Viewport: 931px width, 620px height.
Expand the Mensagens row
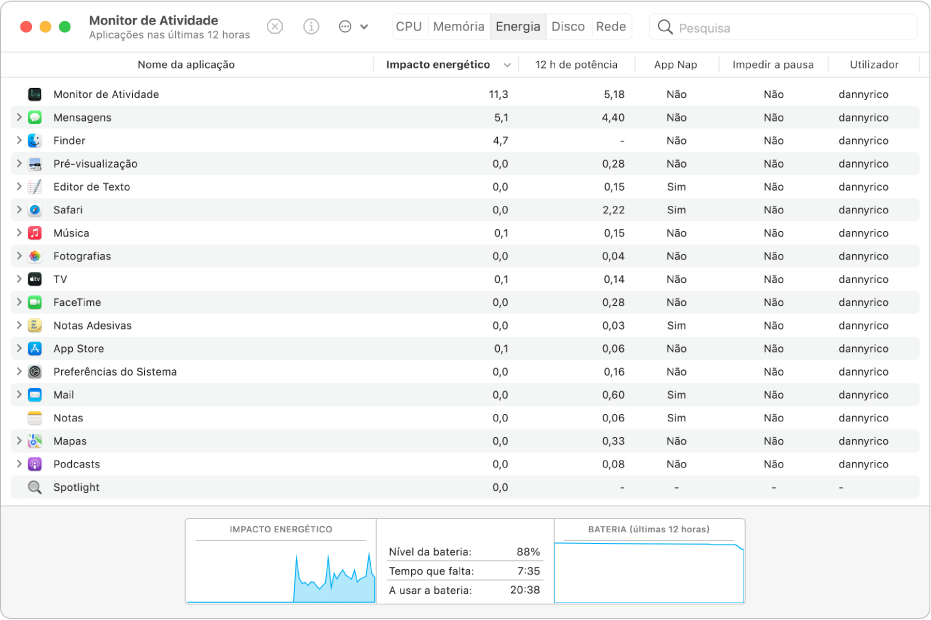19,118
